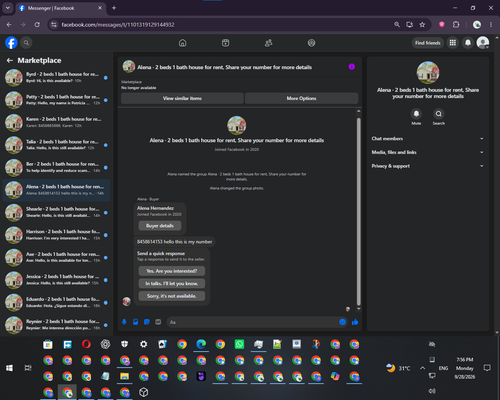Send quick reply 'Yes. Are you interested?'
This screenshot has width=500, height=400.
(172, 271)
